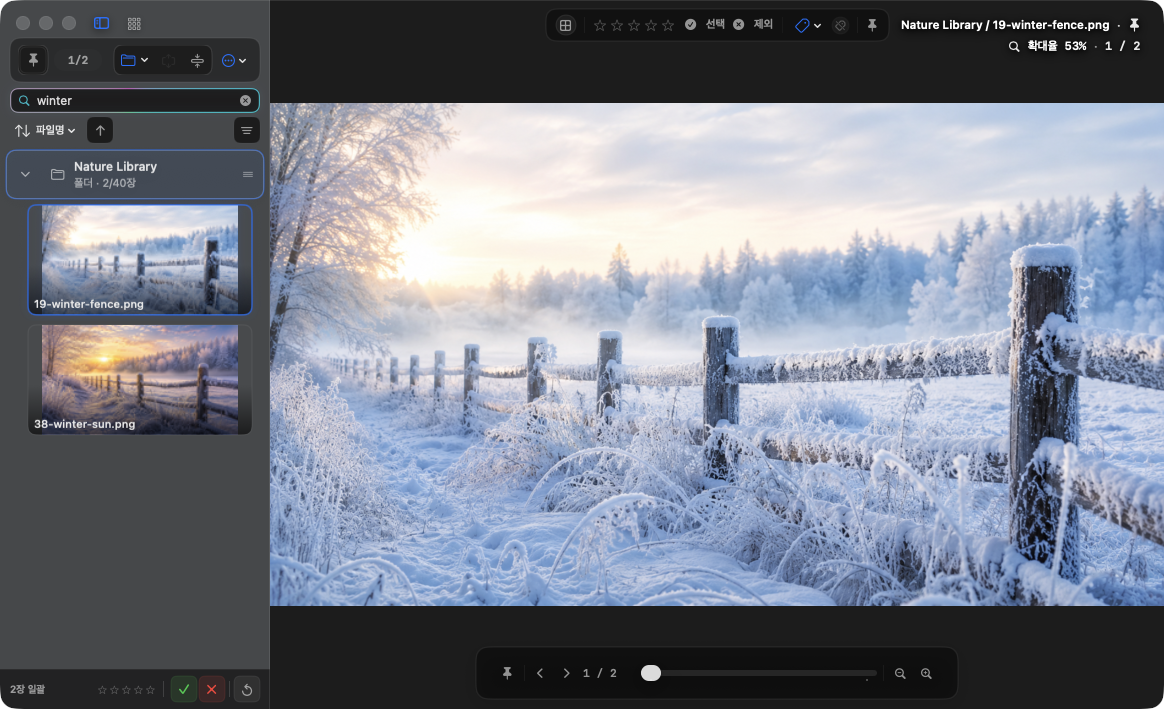The width and height of the screenshot is (1164, 709).
Task: Click into the winter search box
Action: coord(135,101)
